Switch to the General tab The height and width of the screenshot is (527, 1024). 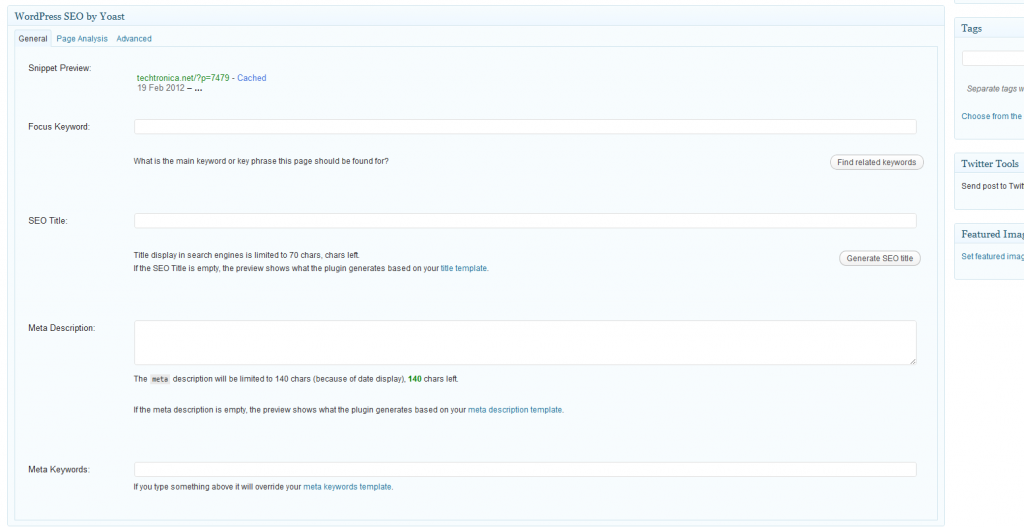coord(33,39)
